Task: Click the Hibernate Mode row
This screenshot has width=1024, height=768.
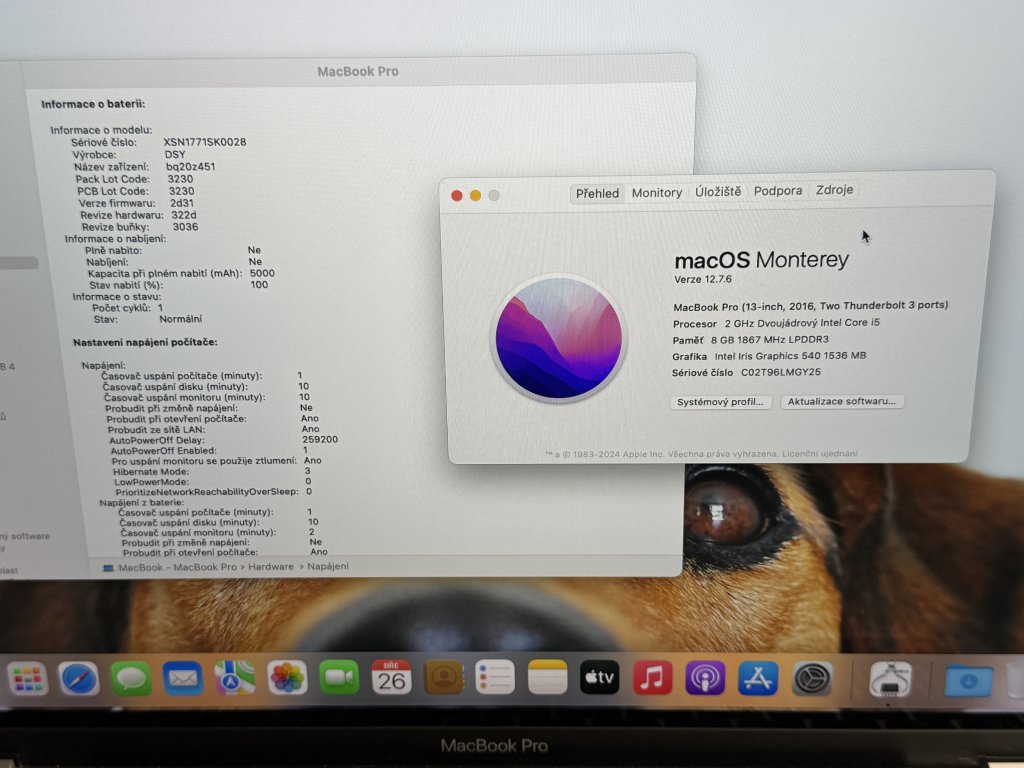Action: pos(212,471)
